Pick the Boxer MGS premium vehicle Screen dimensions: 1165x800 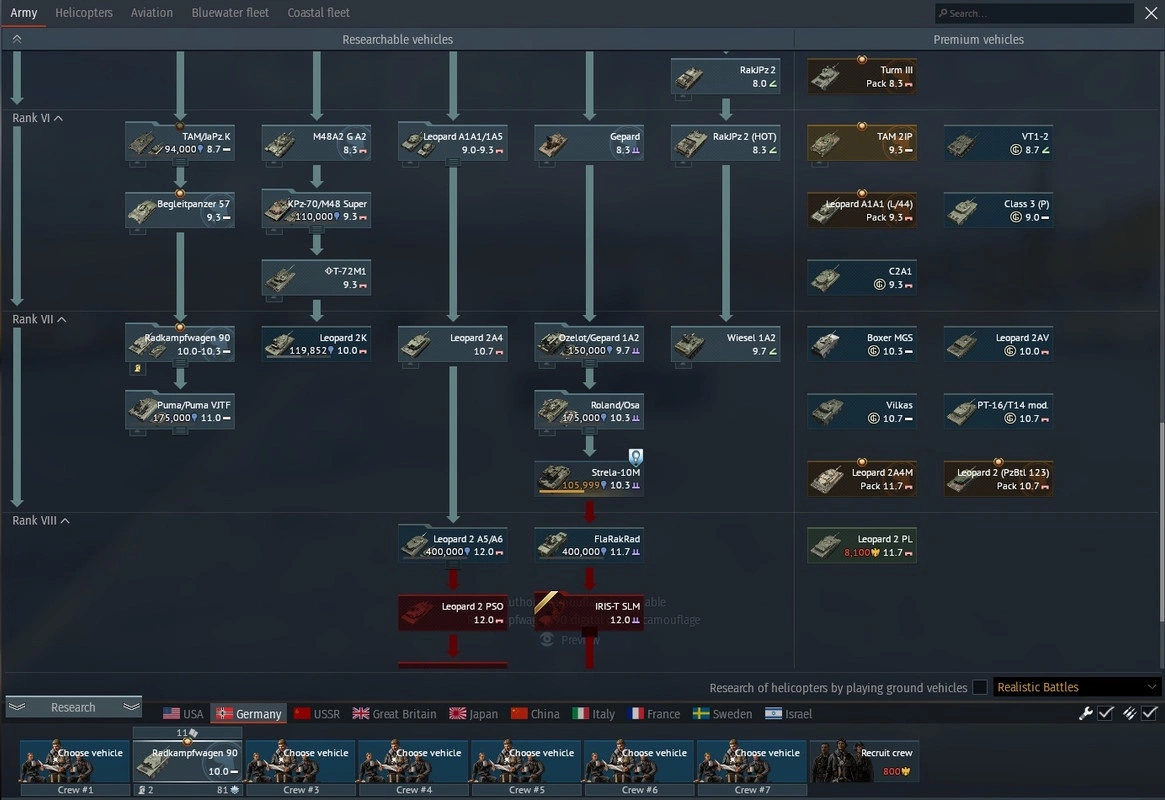tap(861, 344)
